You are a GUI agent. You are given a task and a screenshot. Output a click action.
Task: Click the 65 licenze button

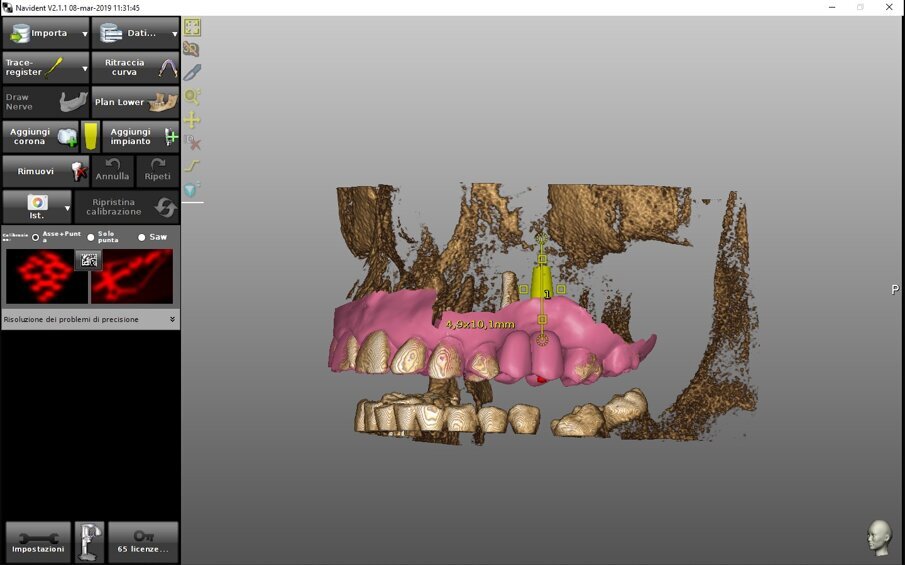pyautogui.click(x=143, y=542)
